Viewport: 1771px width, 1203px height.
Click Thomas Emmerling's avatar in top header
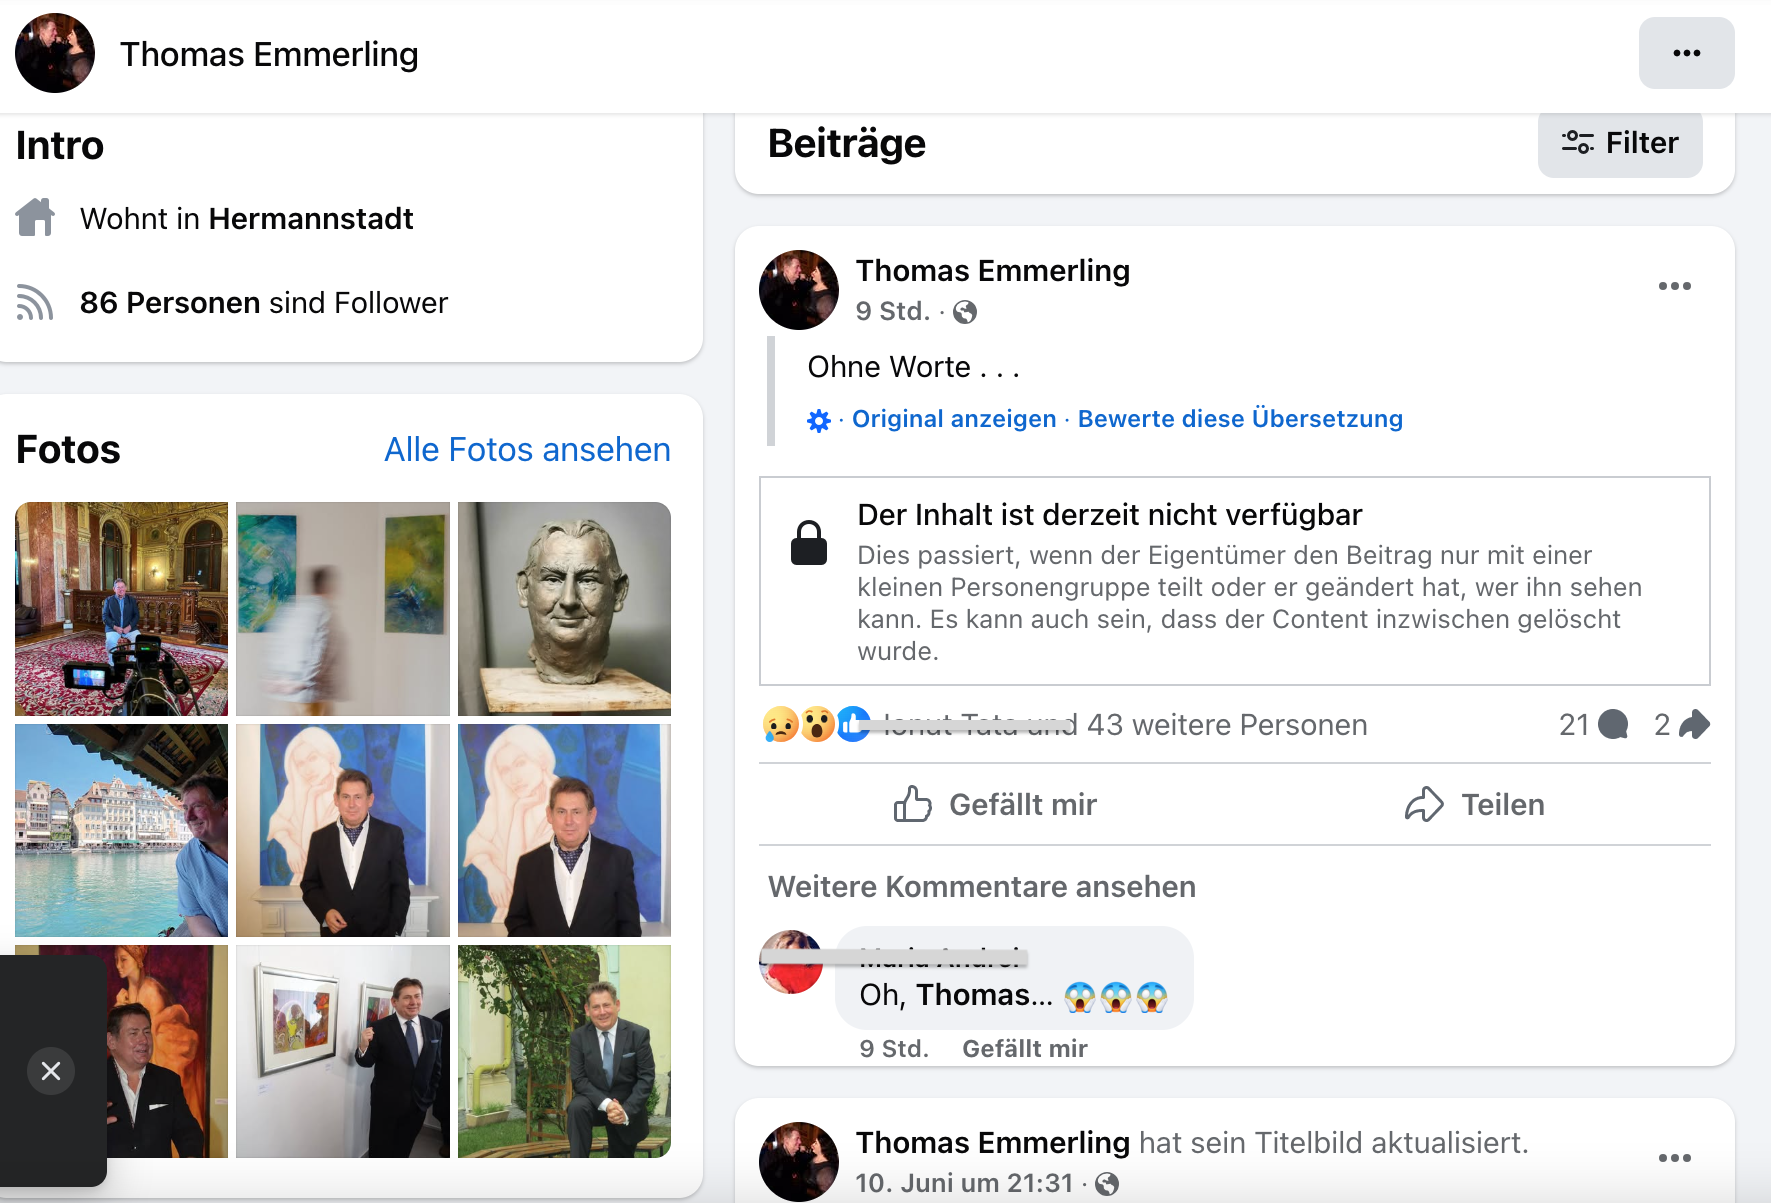[55, 53]
